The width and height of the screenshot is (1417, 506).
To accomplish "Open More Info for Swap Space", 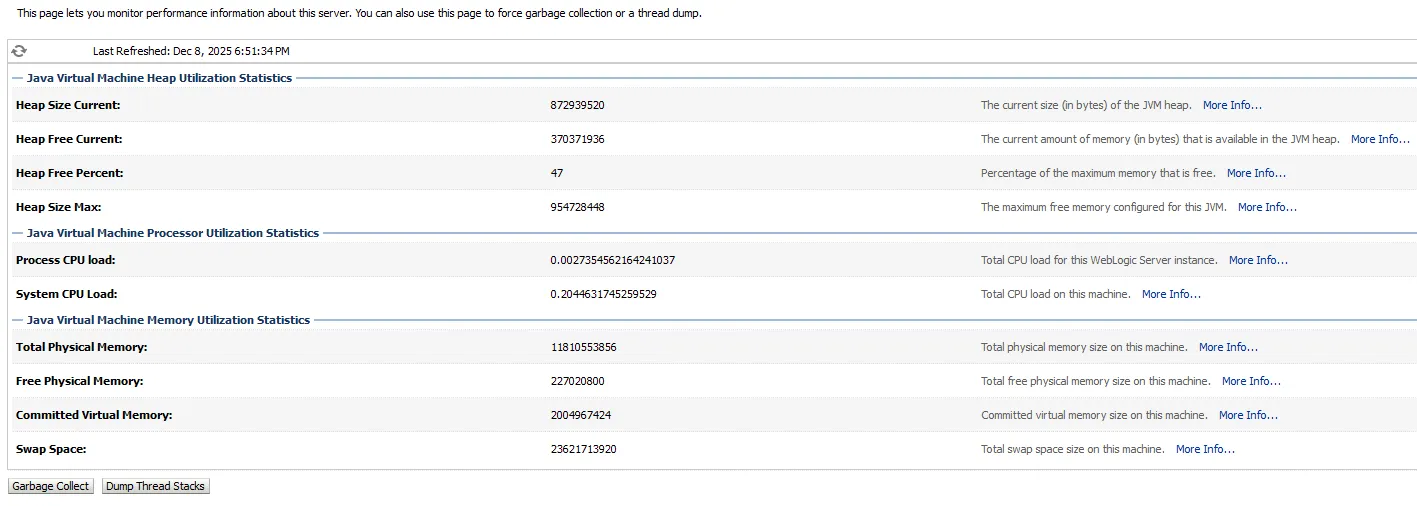I will (x=1205, y=449).
